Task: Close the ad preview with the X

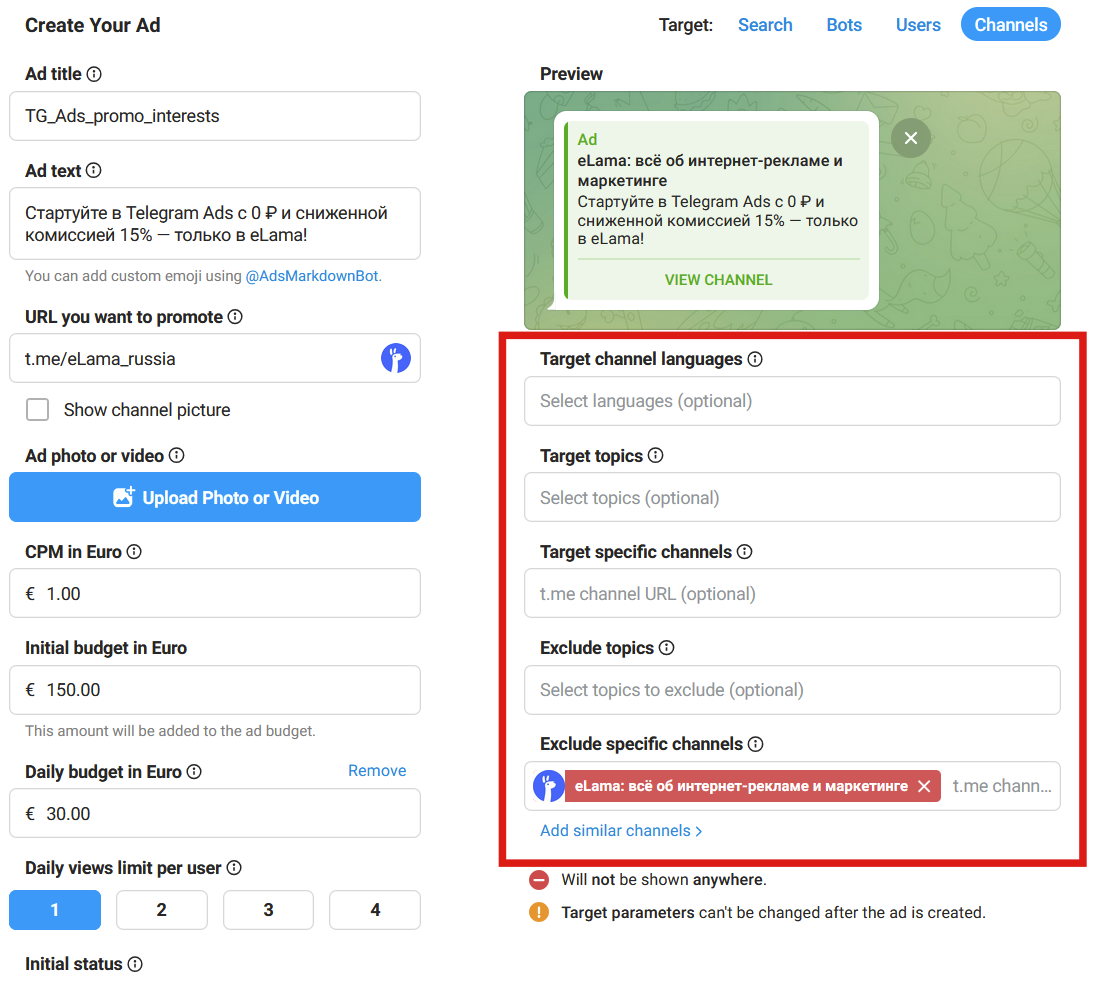Action: point(910,138)
